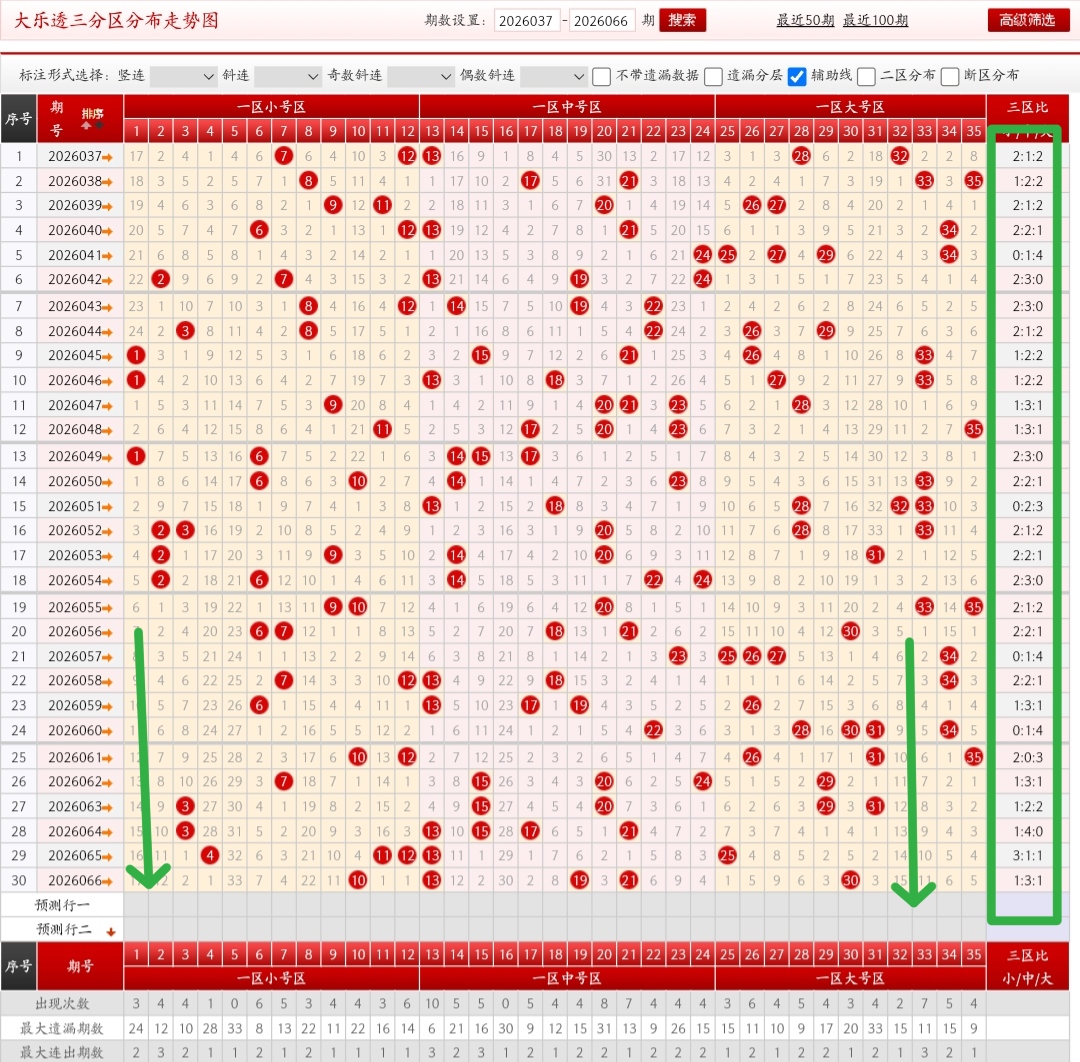Click period number 2026063
The height and width of the screenshot is (1062, 1080).
point(74,806)
